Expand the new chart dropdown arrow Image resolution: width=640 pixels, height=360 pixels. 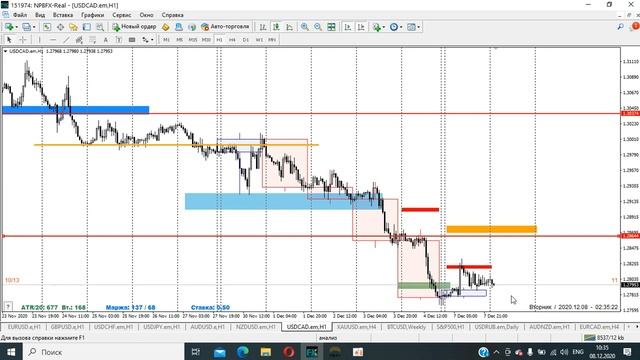(16, 27)
